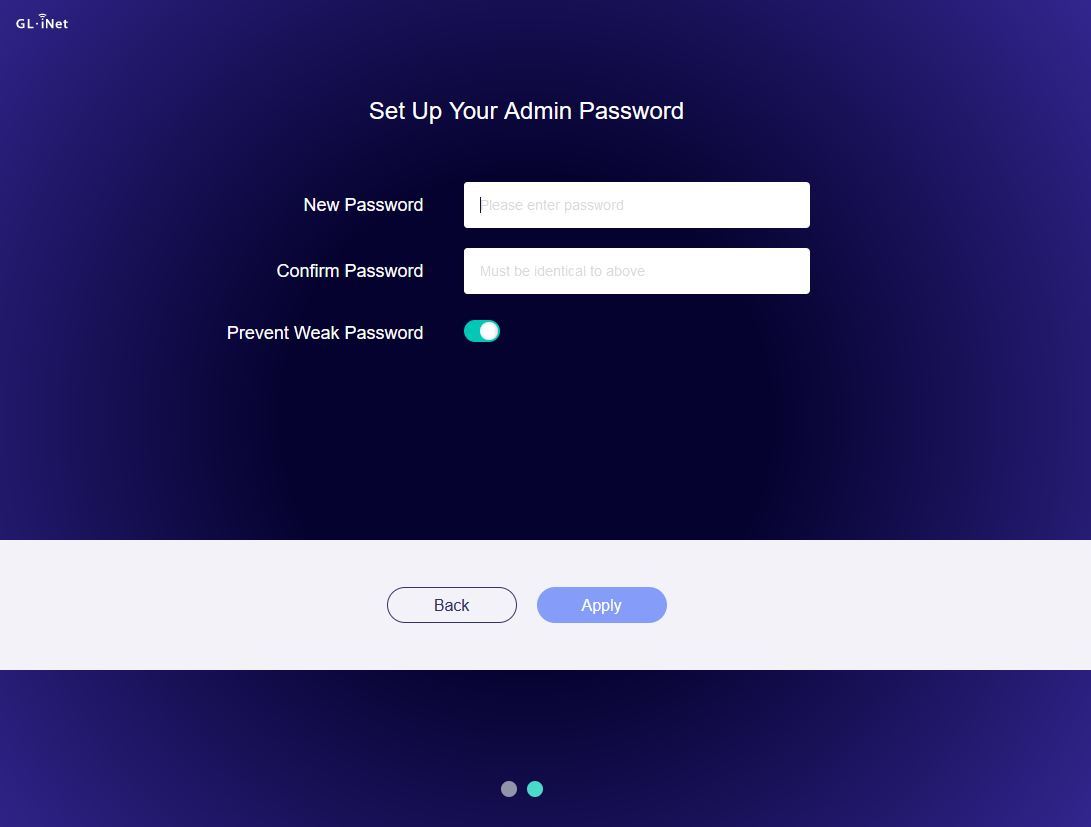Submit the password with Apply
This screenshot has width=1091, height=827.
click(602, 605)
